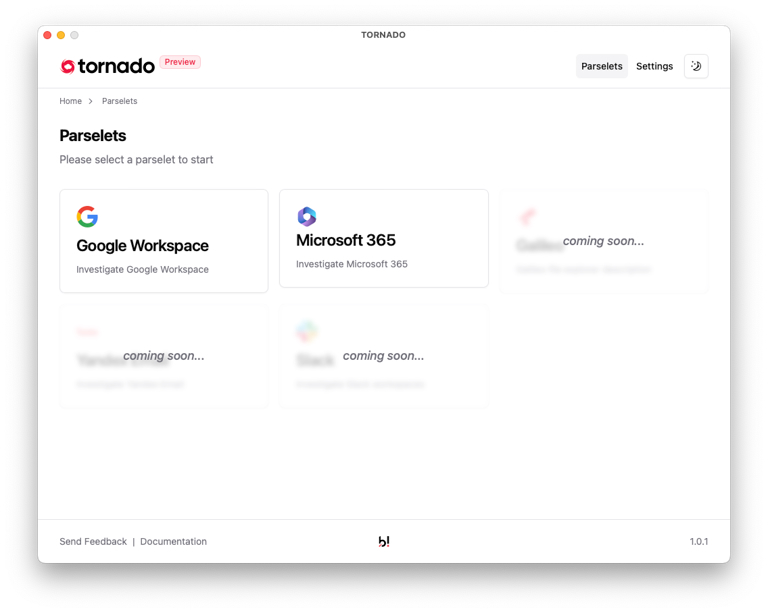Click the blurred Slack logo icon

point(308,331)
